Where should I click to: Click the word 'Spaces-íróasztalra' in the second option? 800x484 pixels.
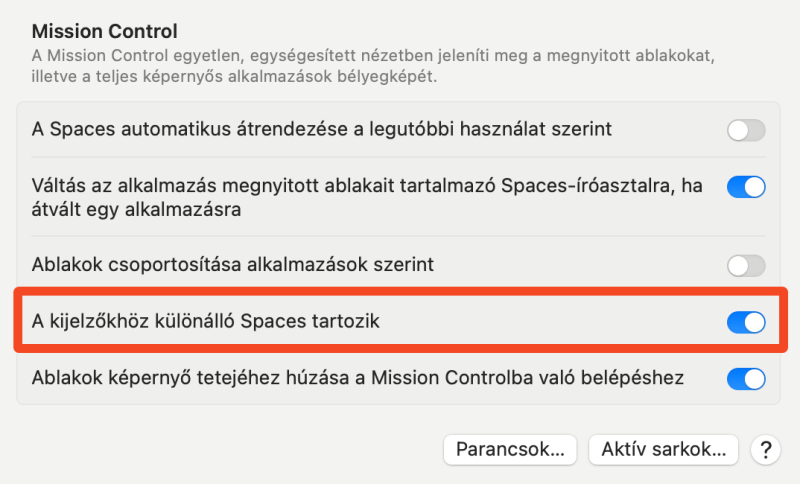pos(587,186)
